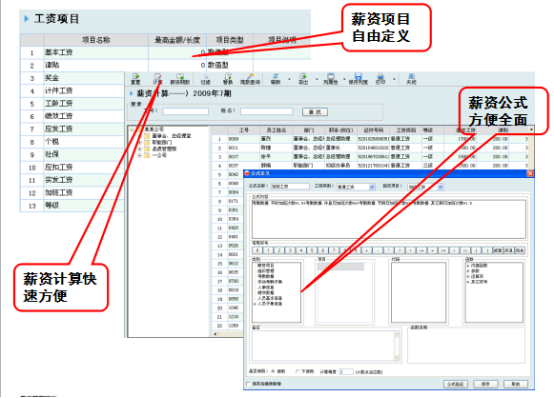Click the remarks box scrollbar down arrow

tap(397, 358)
